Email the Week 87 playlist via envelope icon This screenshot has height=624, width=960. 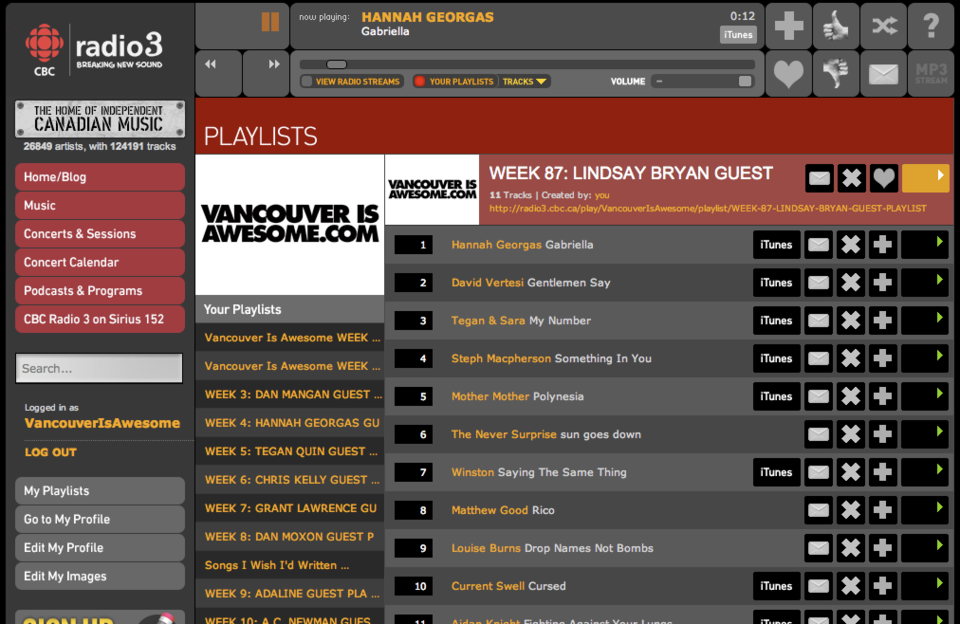(819, 178)
